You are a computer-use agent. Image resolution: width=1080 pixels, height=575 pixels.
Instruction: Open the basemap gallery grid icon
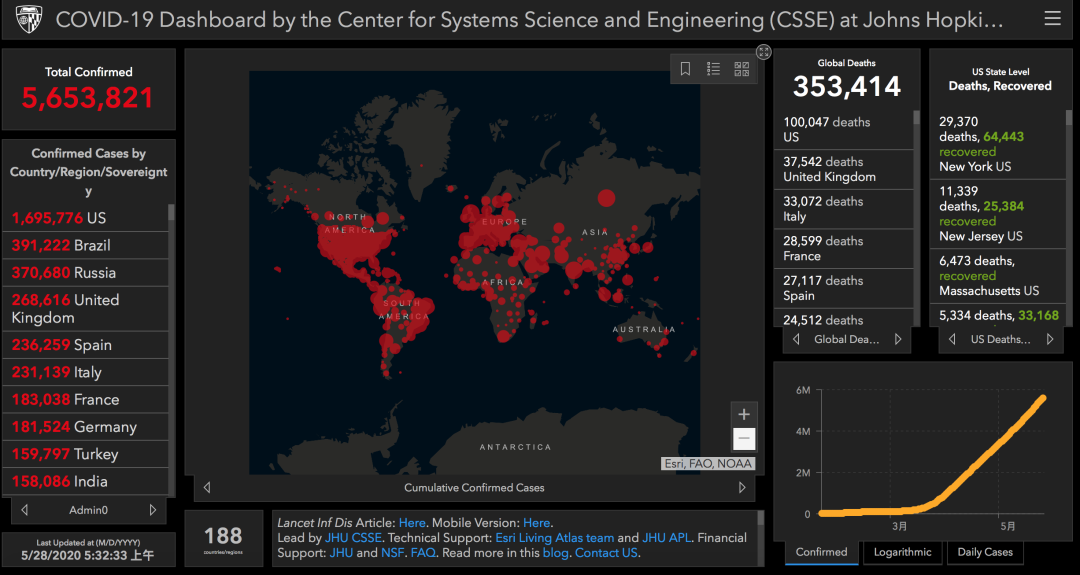(x=742, y=69)
